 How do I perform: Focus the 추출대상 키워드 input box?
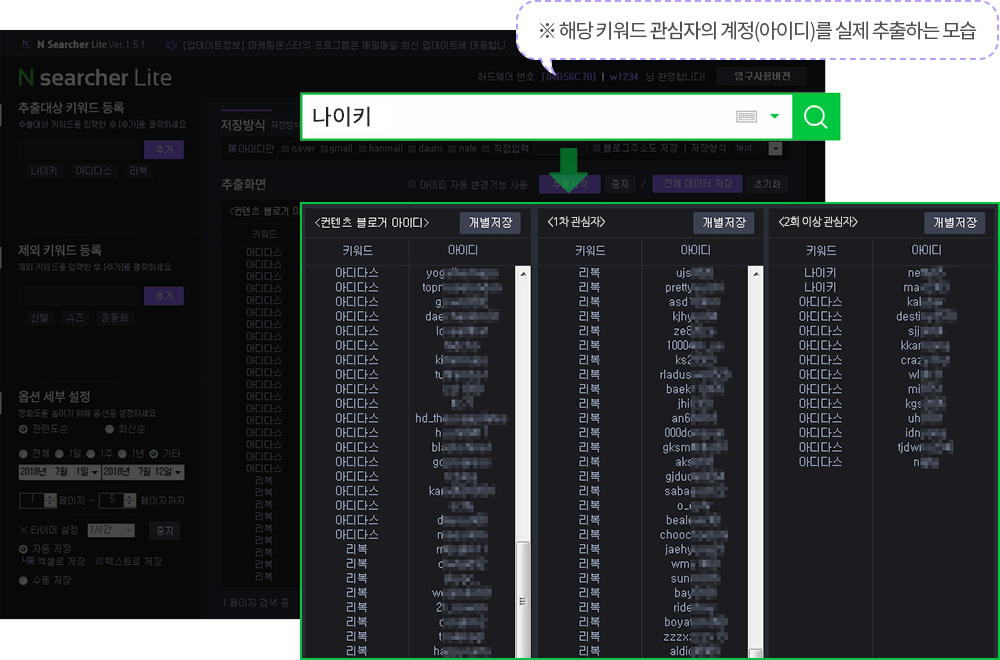click(x=78, y=149)
